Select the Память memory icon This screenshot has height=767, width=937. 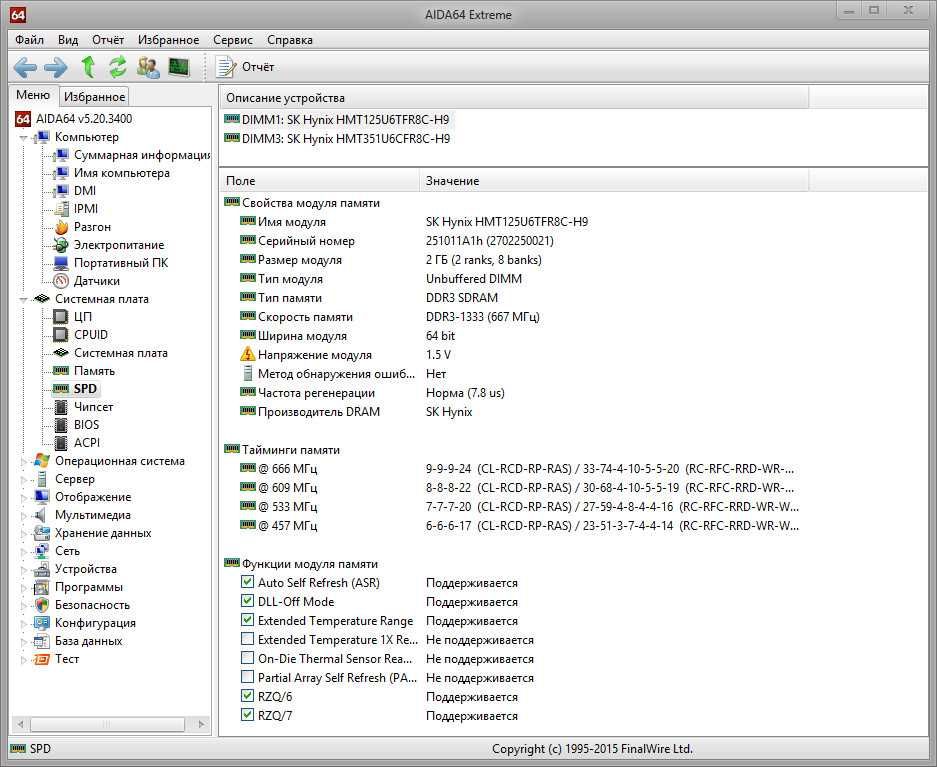[x=61, y=371]
